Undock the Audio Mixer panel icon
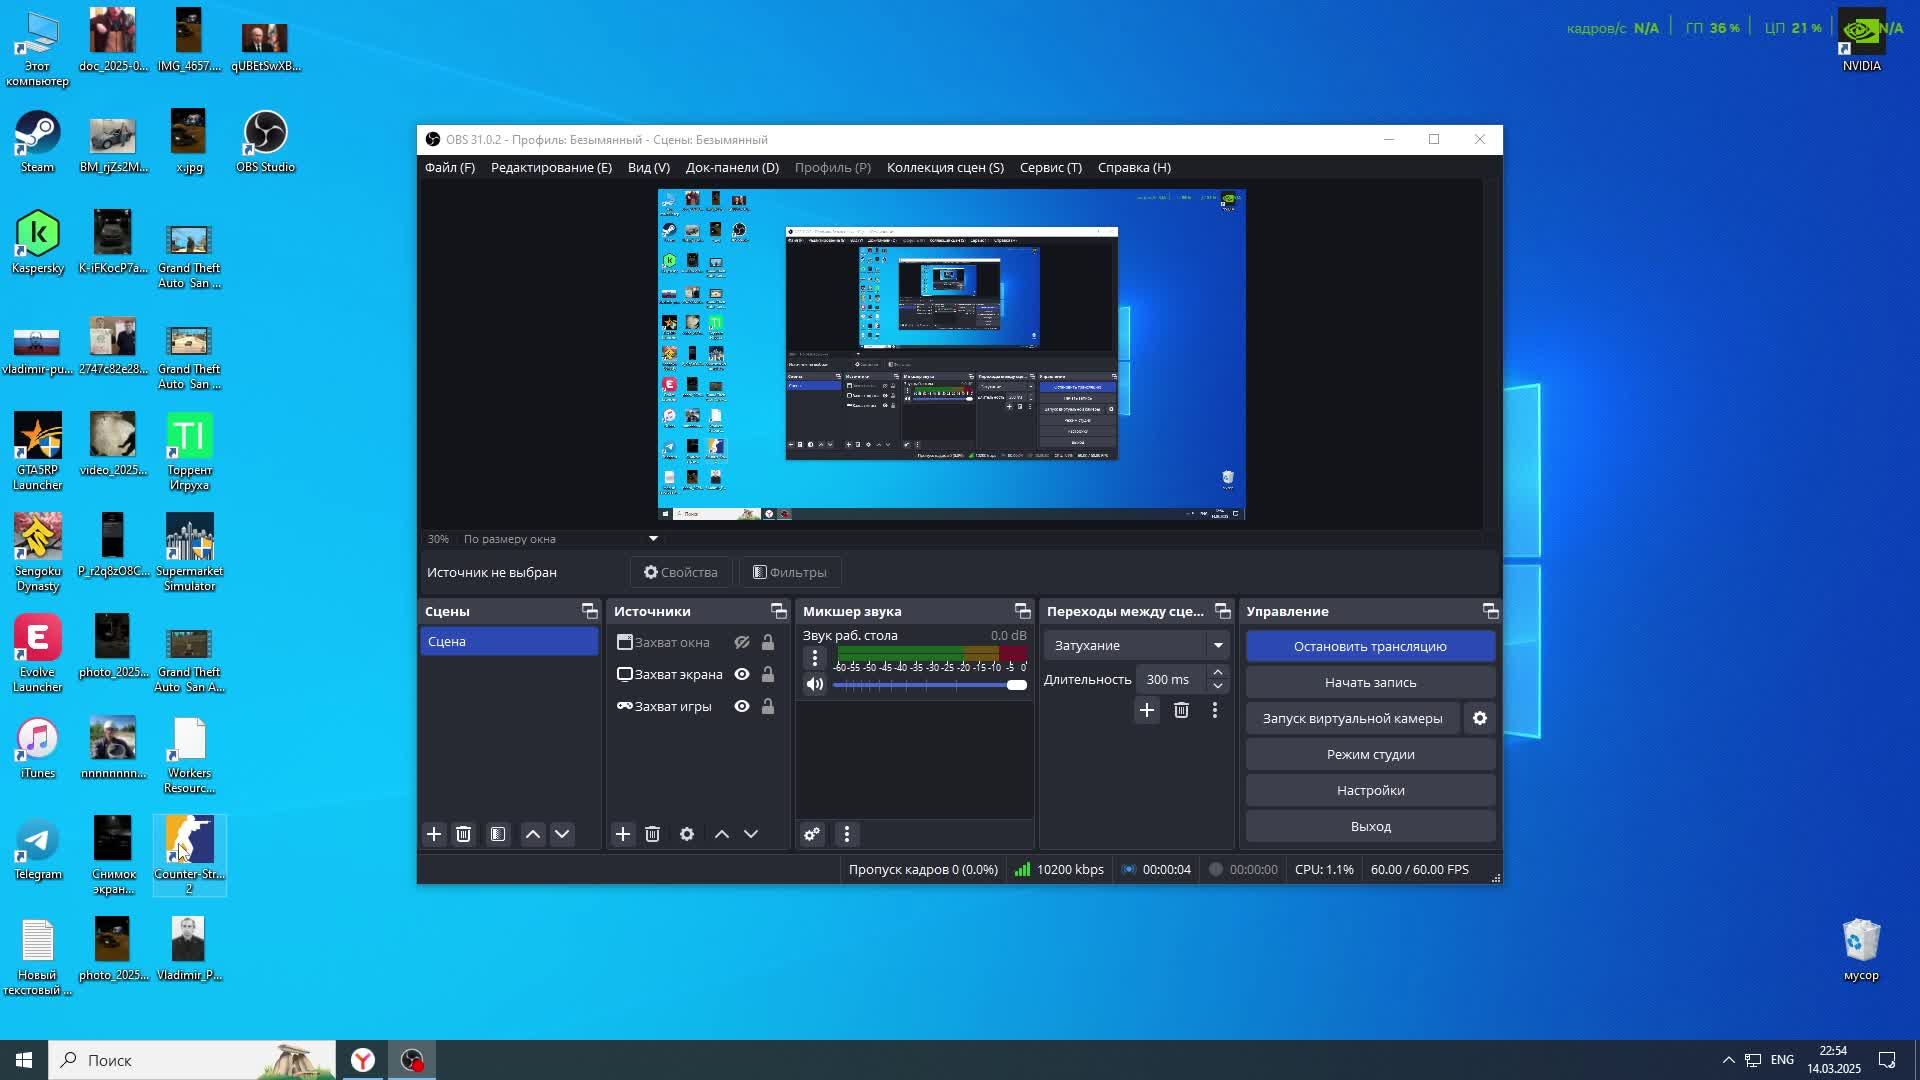Screen dimensions: 1920x1080 click(x=1022, y=611)
